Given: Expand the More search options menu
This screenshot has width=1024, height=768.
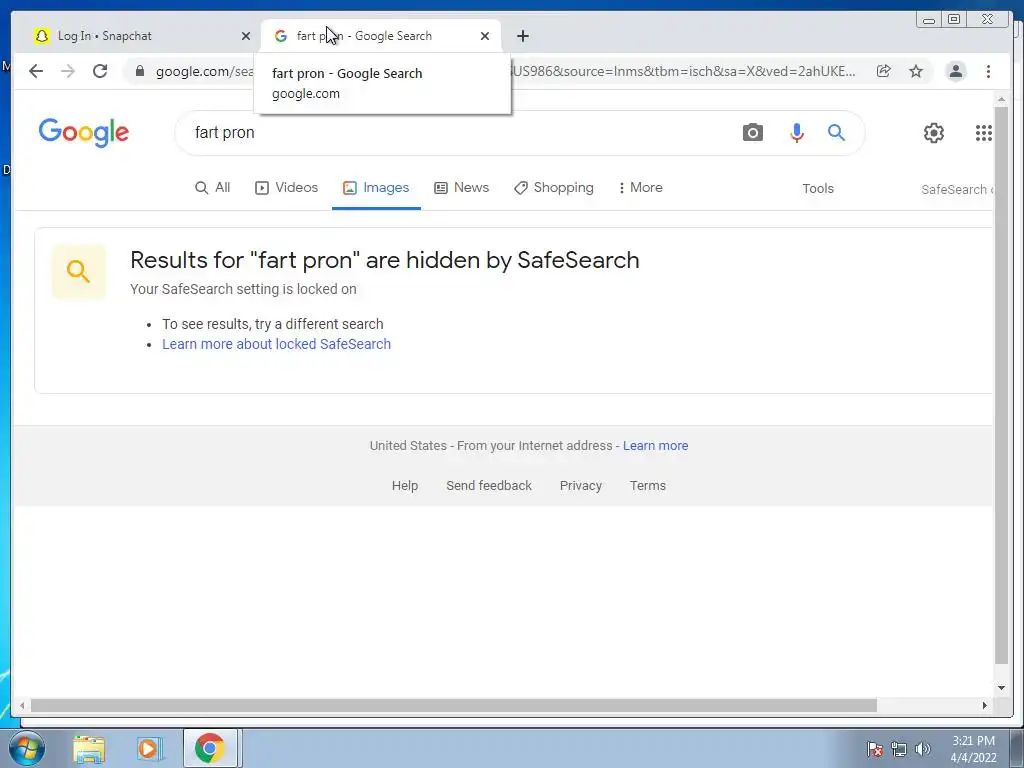Looking at the screenshot, I should pos(640,187).
